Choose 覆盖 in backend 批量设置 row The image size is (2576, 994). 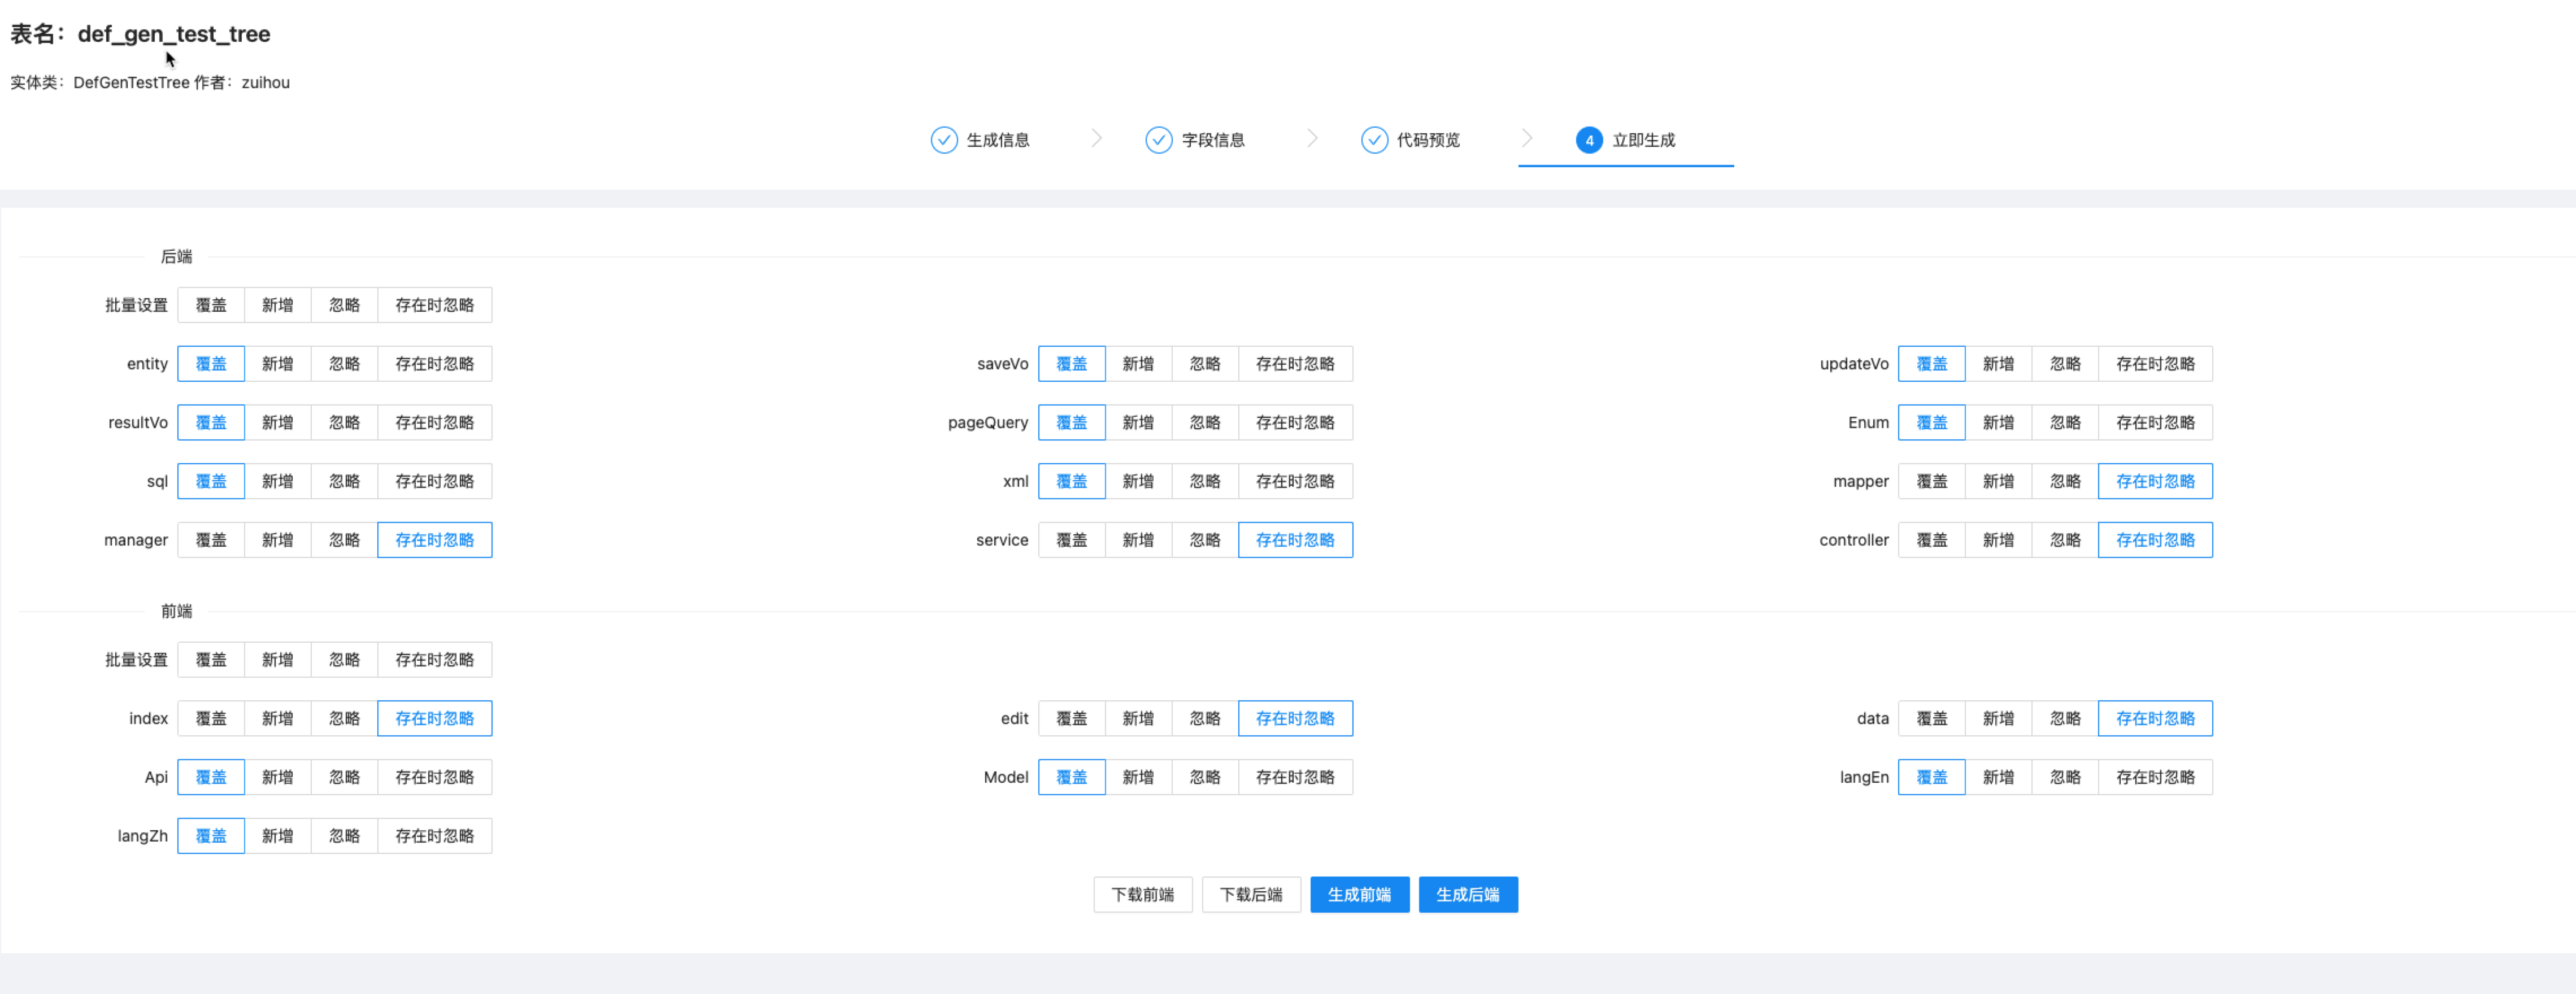(210, 305)
